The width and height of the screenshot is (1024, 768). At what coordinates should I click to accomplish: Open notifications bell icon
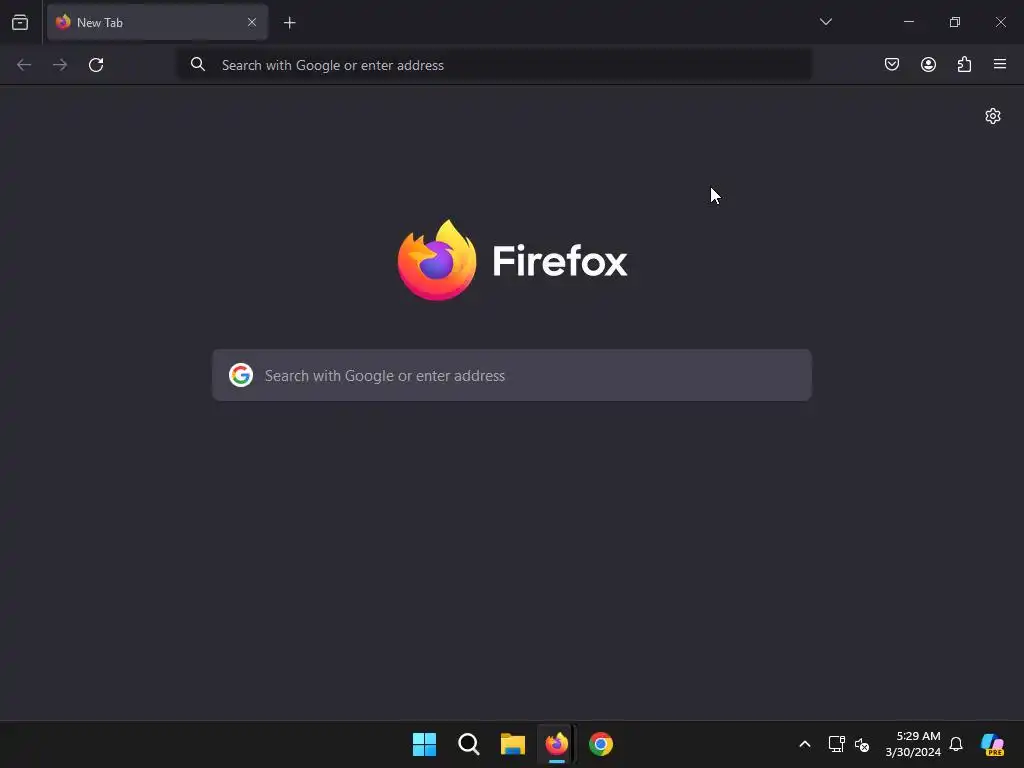click(x=956, y=744)
